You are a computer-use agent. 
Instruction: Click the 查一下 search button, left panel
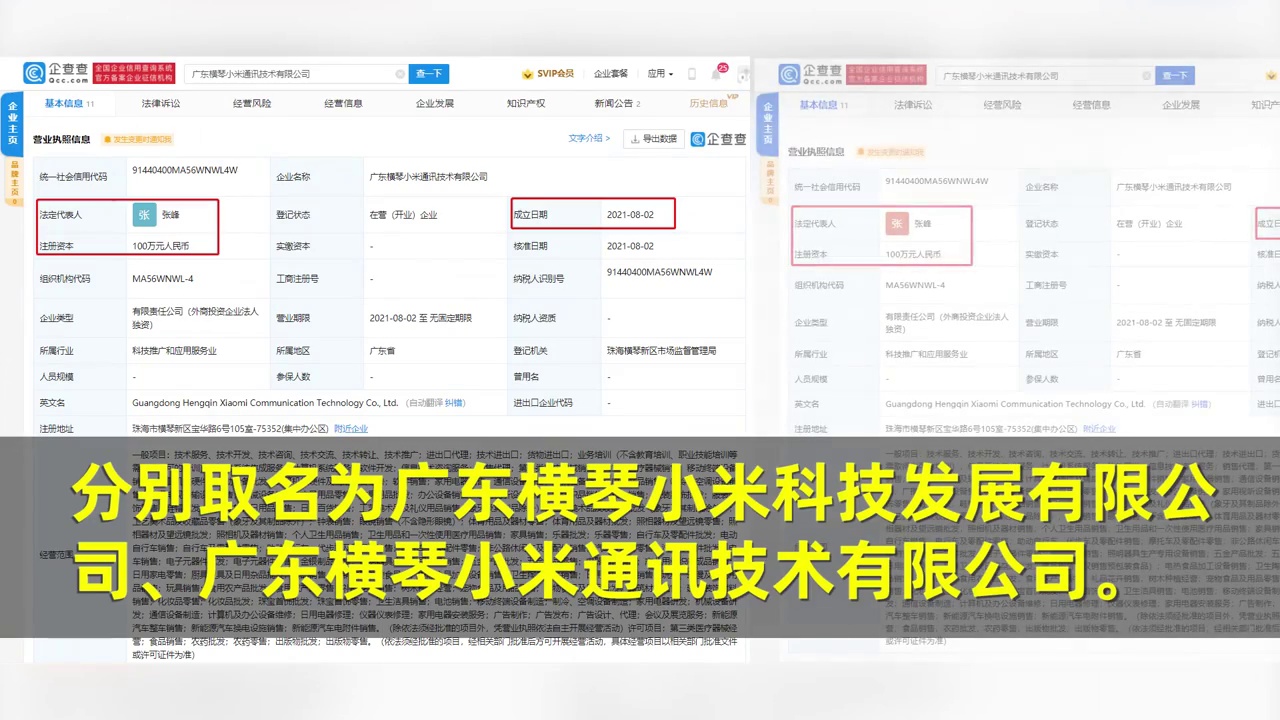click(x=429, y=74)
